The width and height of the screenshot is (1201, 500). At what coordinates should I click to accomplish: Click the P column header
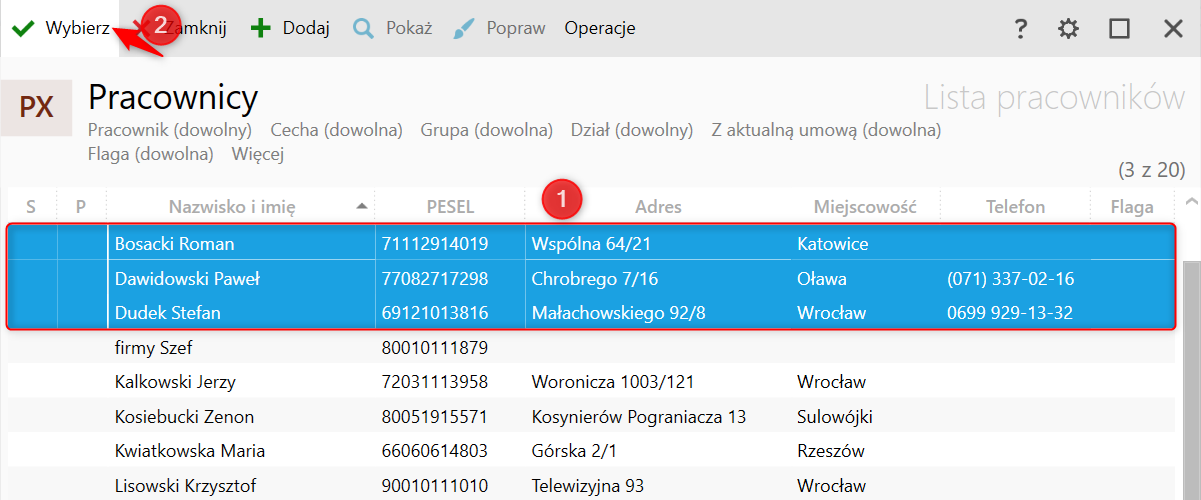coord(81,207)
